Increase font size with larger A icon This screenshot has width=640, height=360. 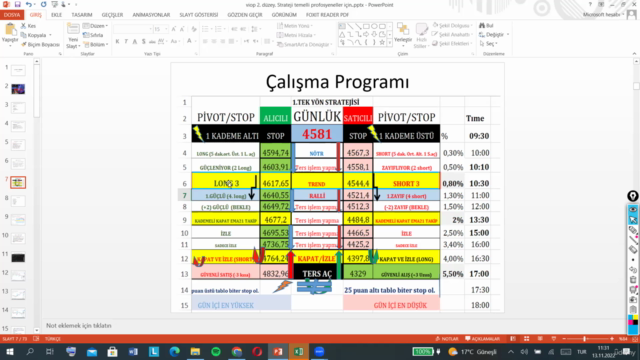pos(173,29)
